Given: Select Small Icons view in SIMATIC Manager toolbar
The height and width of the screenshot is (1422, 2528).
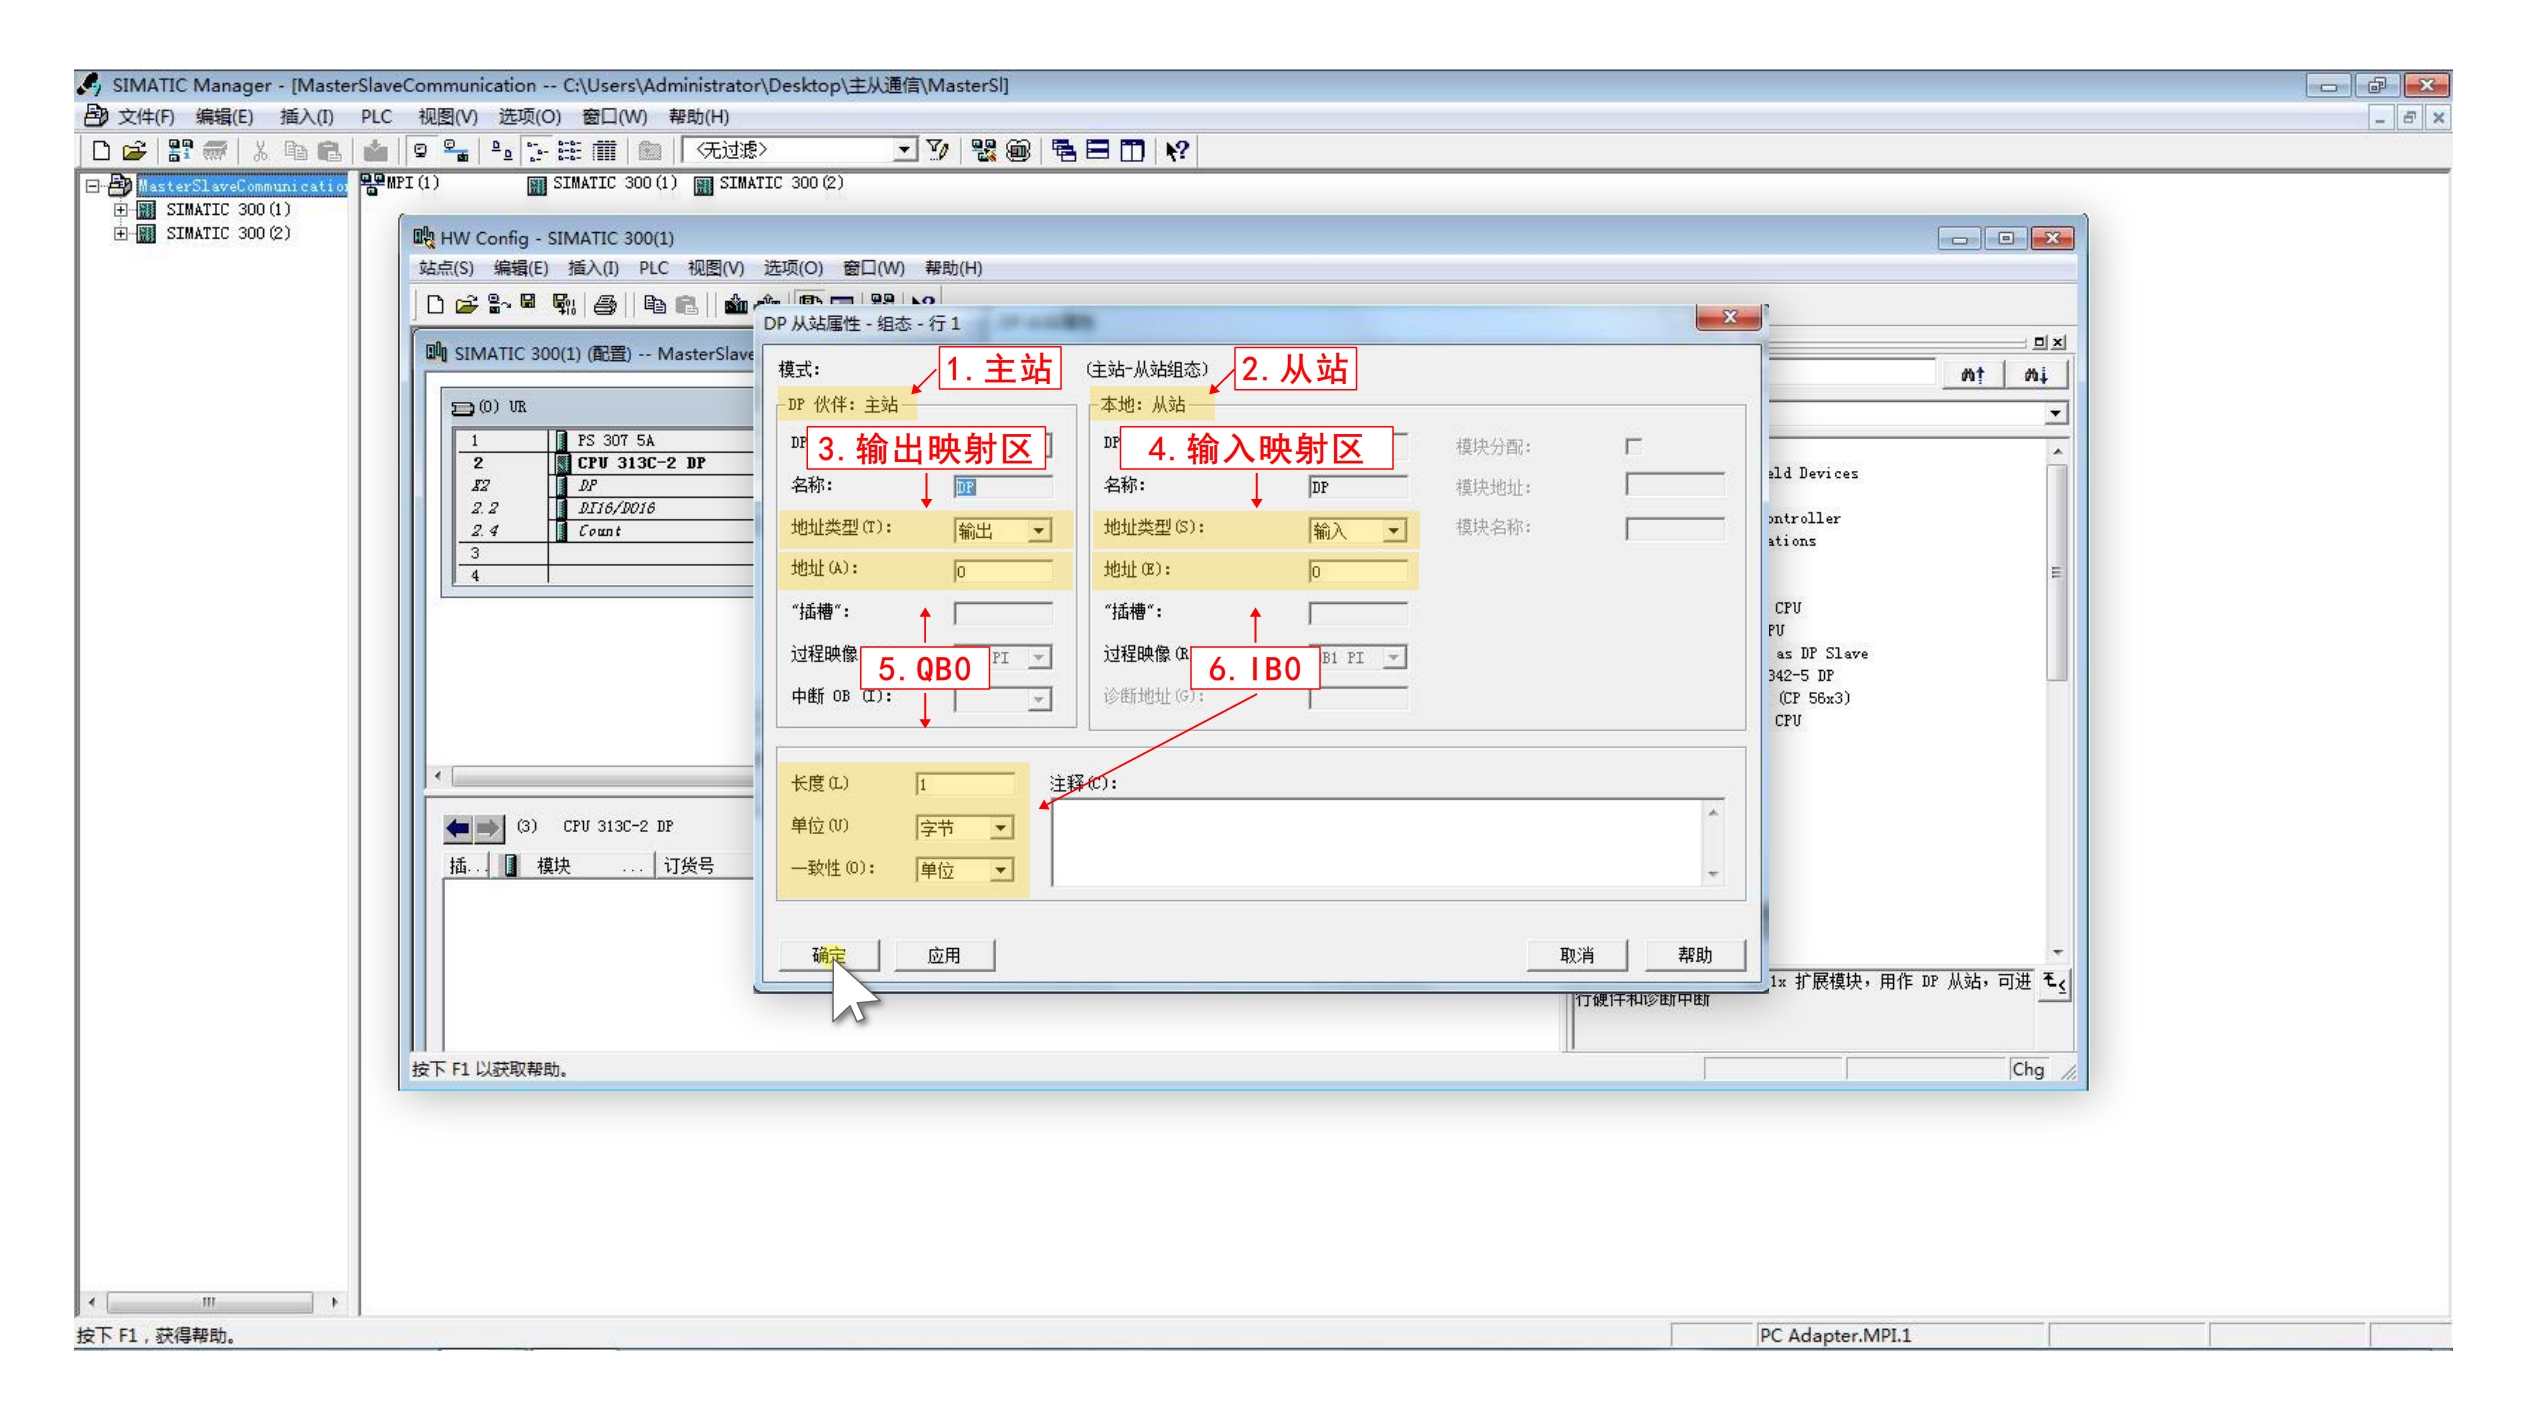Looking at the screenshot, I should (537, 151).
